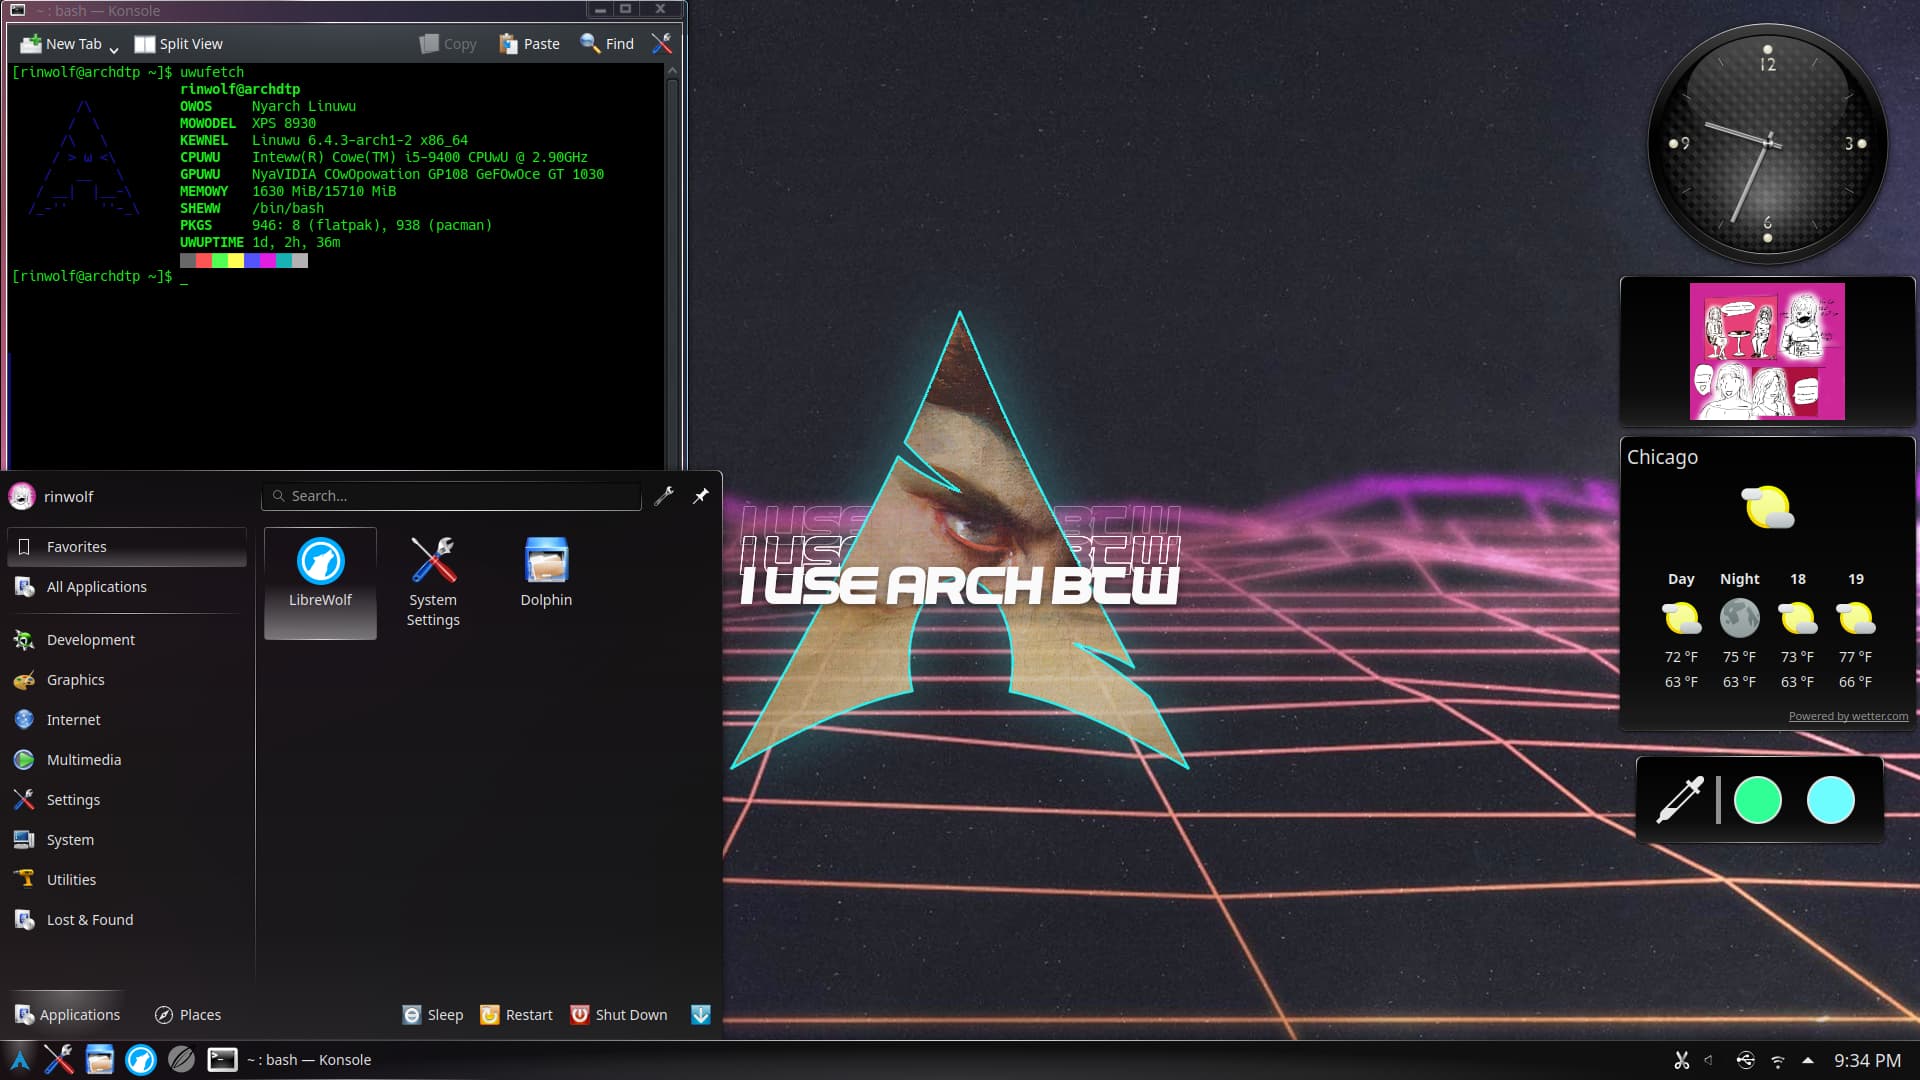Open System Settings favorite icon

click(432, 562)
